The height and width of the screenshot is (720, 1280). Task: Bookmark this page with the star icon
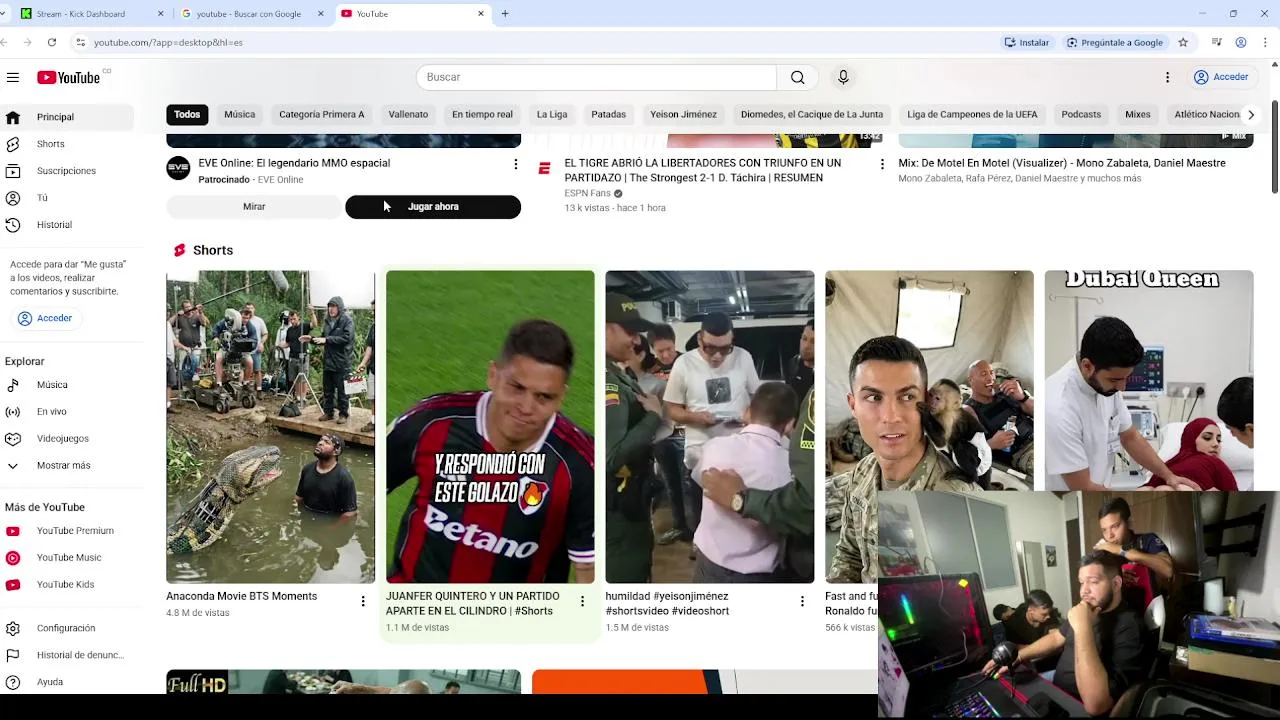click(1183, 42)
